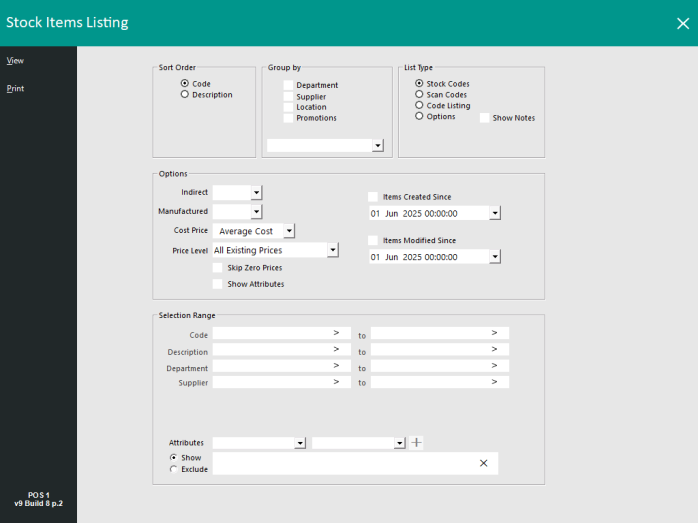This screenshot has width=698, height=524.
Task: Expand second Attributes dropdown
Action: pyautogui.click(x=400, y=443)
